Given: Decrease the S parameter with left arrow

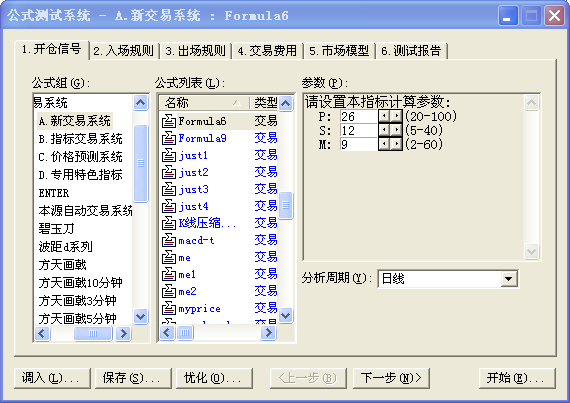Looking at the screenshot, I should coord(385,130).
